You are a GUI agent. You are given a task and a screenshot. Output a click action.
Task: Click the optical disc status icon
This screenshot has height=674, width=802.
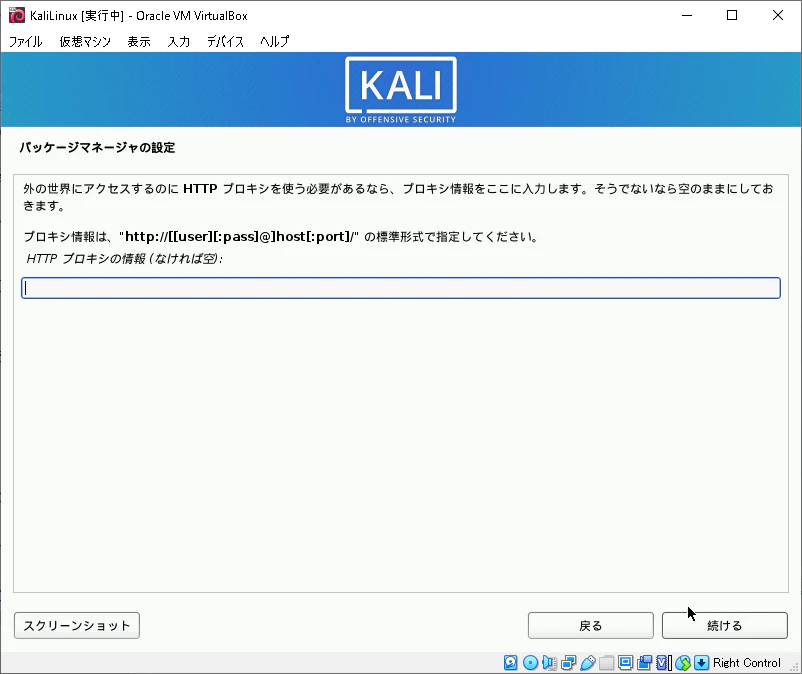tap(530, 663)
